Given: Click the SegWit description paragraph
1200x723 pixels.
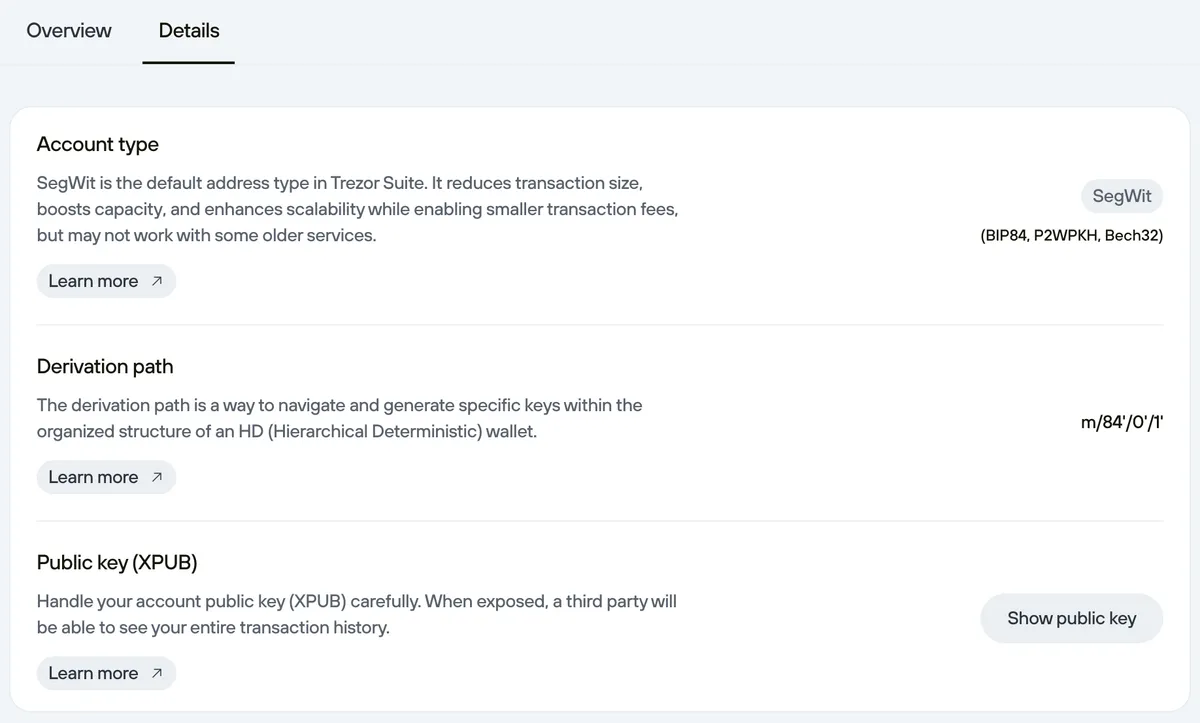Looking at the screenshot, I should (357, 208).
